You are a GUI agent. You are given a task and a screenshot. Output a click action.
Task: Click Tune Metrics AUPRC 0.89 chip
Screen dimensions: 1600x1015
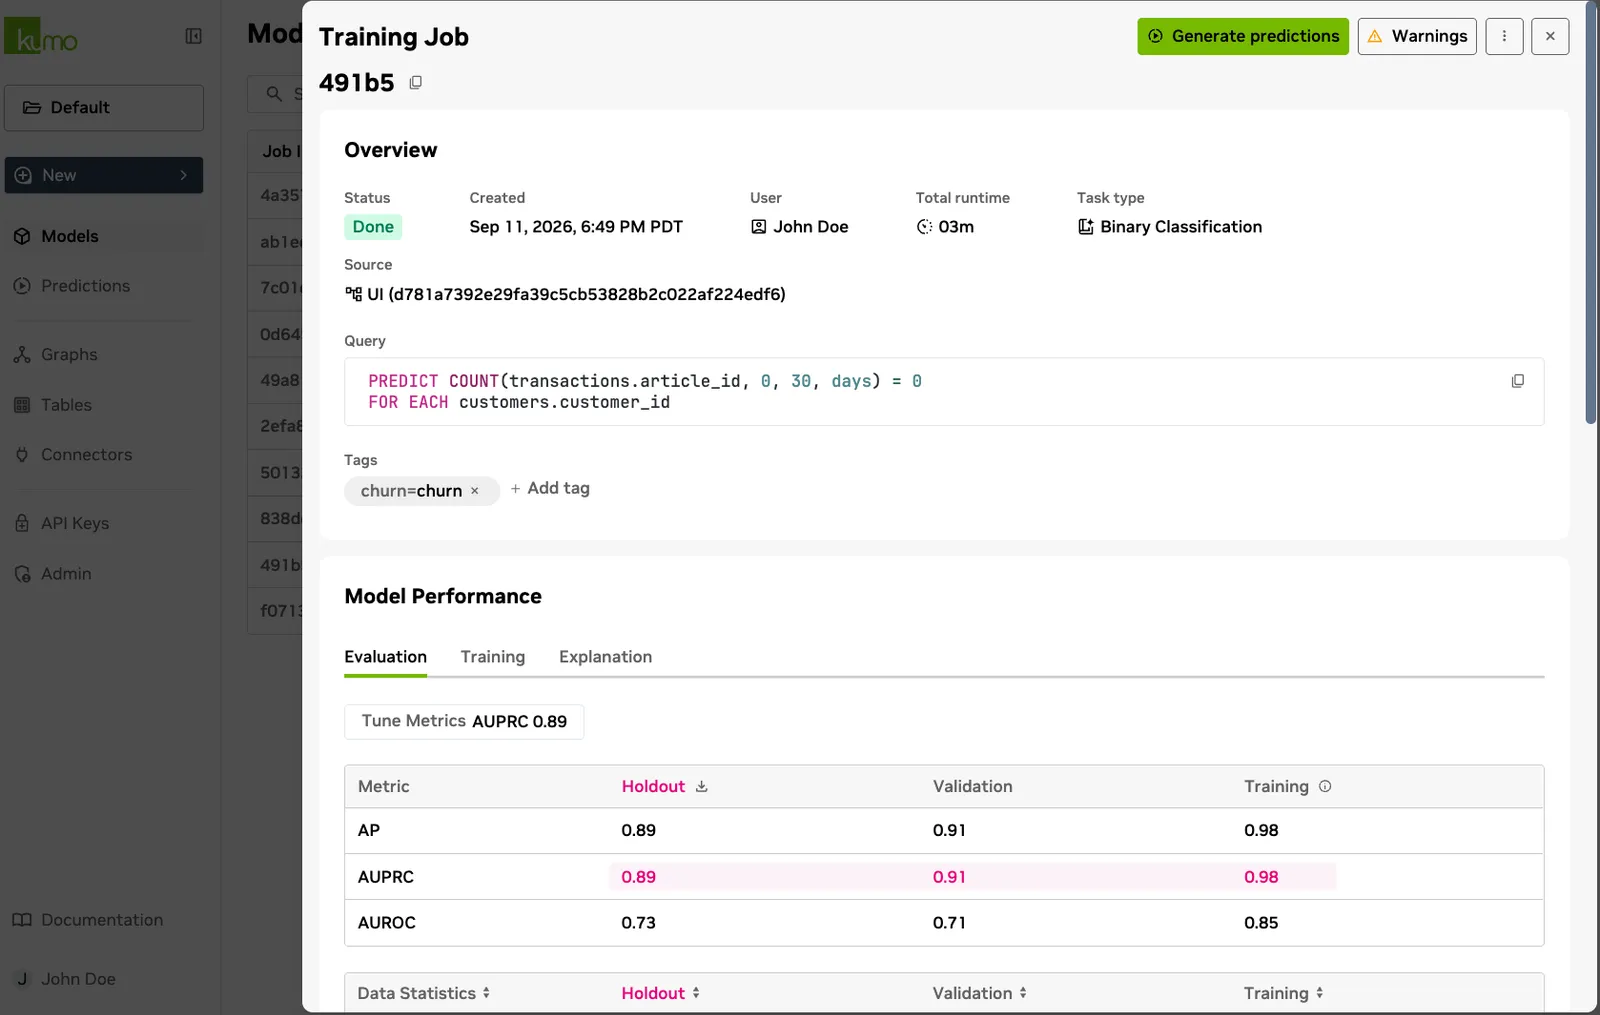pos(464,722)
